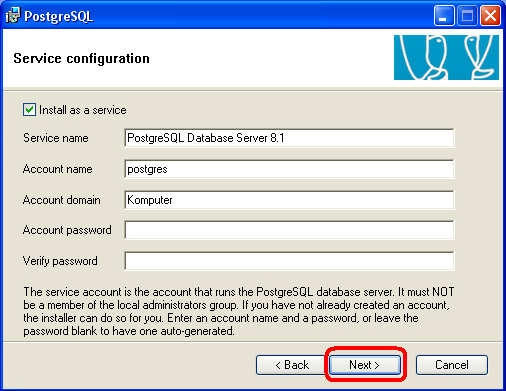Click into the Account password field

click(289, 230)
